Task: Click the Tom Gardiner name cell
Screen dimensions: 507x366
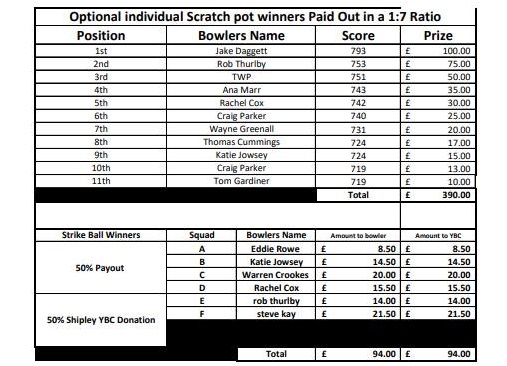Action: pos(241,181)
